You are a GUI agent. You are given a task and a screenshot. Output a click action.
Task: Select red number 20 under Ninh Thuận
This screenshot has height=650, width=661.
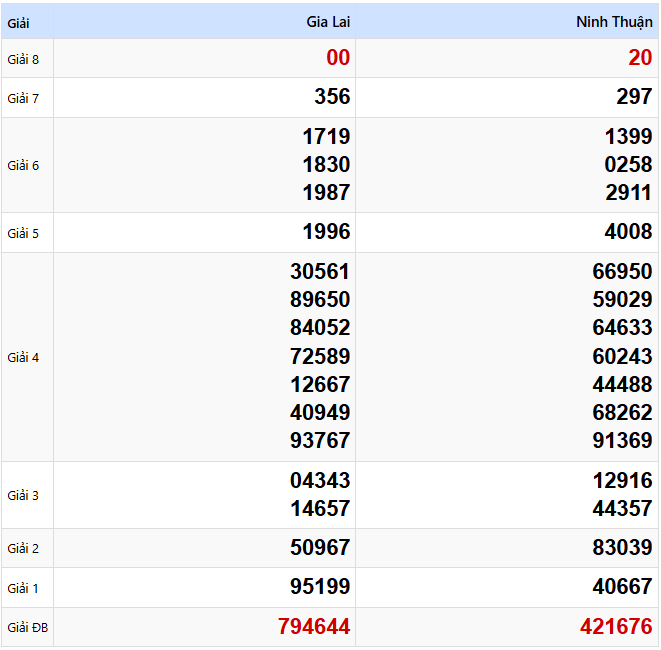click(x=640, y=58)
